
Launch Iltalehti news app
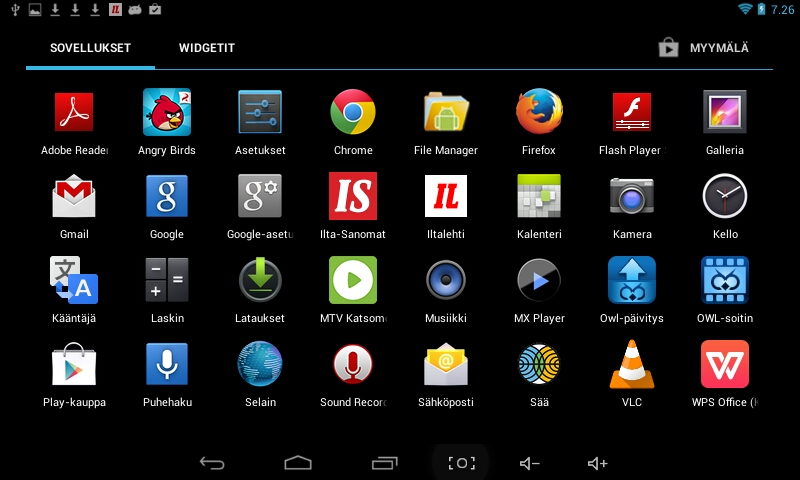pos(446,196)
